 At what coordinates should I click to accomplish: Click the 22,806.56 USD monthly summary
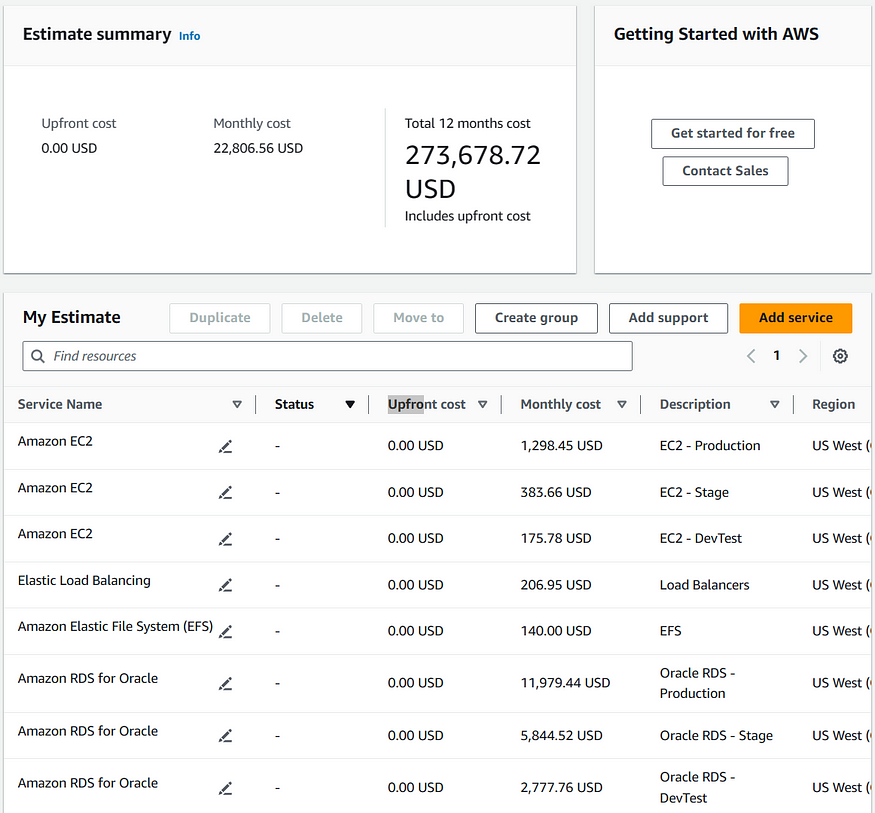(x=258, y=148)
